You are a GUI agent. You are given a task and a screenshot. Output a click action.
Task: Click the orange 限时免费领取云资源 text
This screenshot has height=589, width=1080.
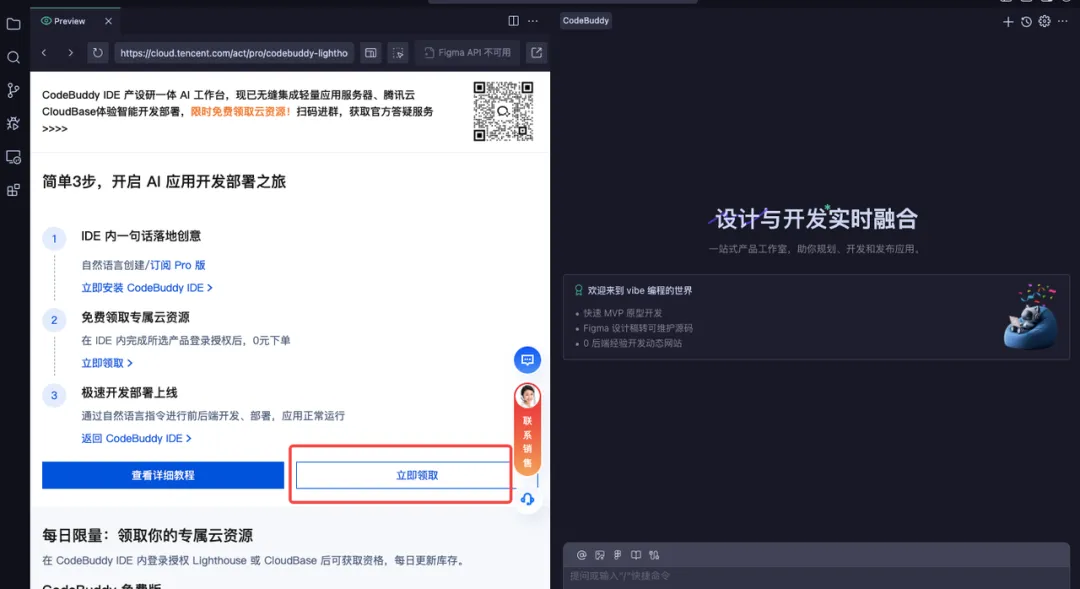click(x=240, y=112)
